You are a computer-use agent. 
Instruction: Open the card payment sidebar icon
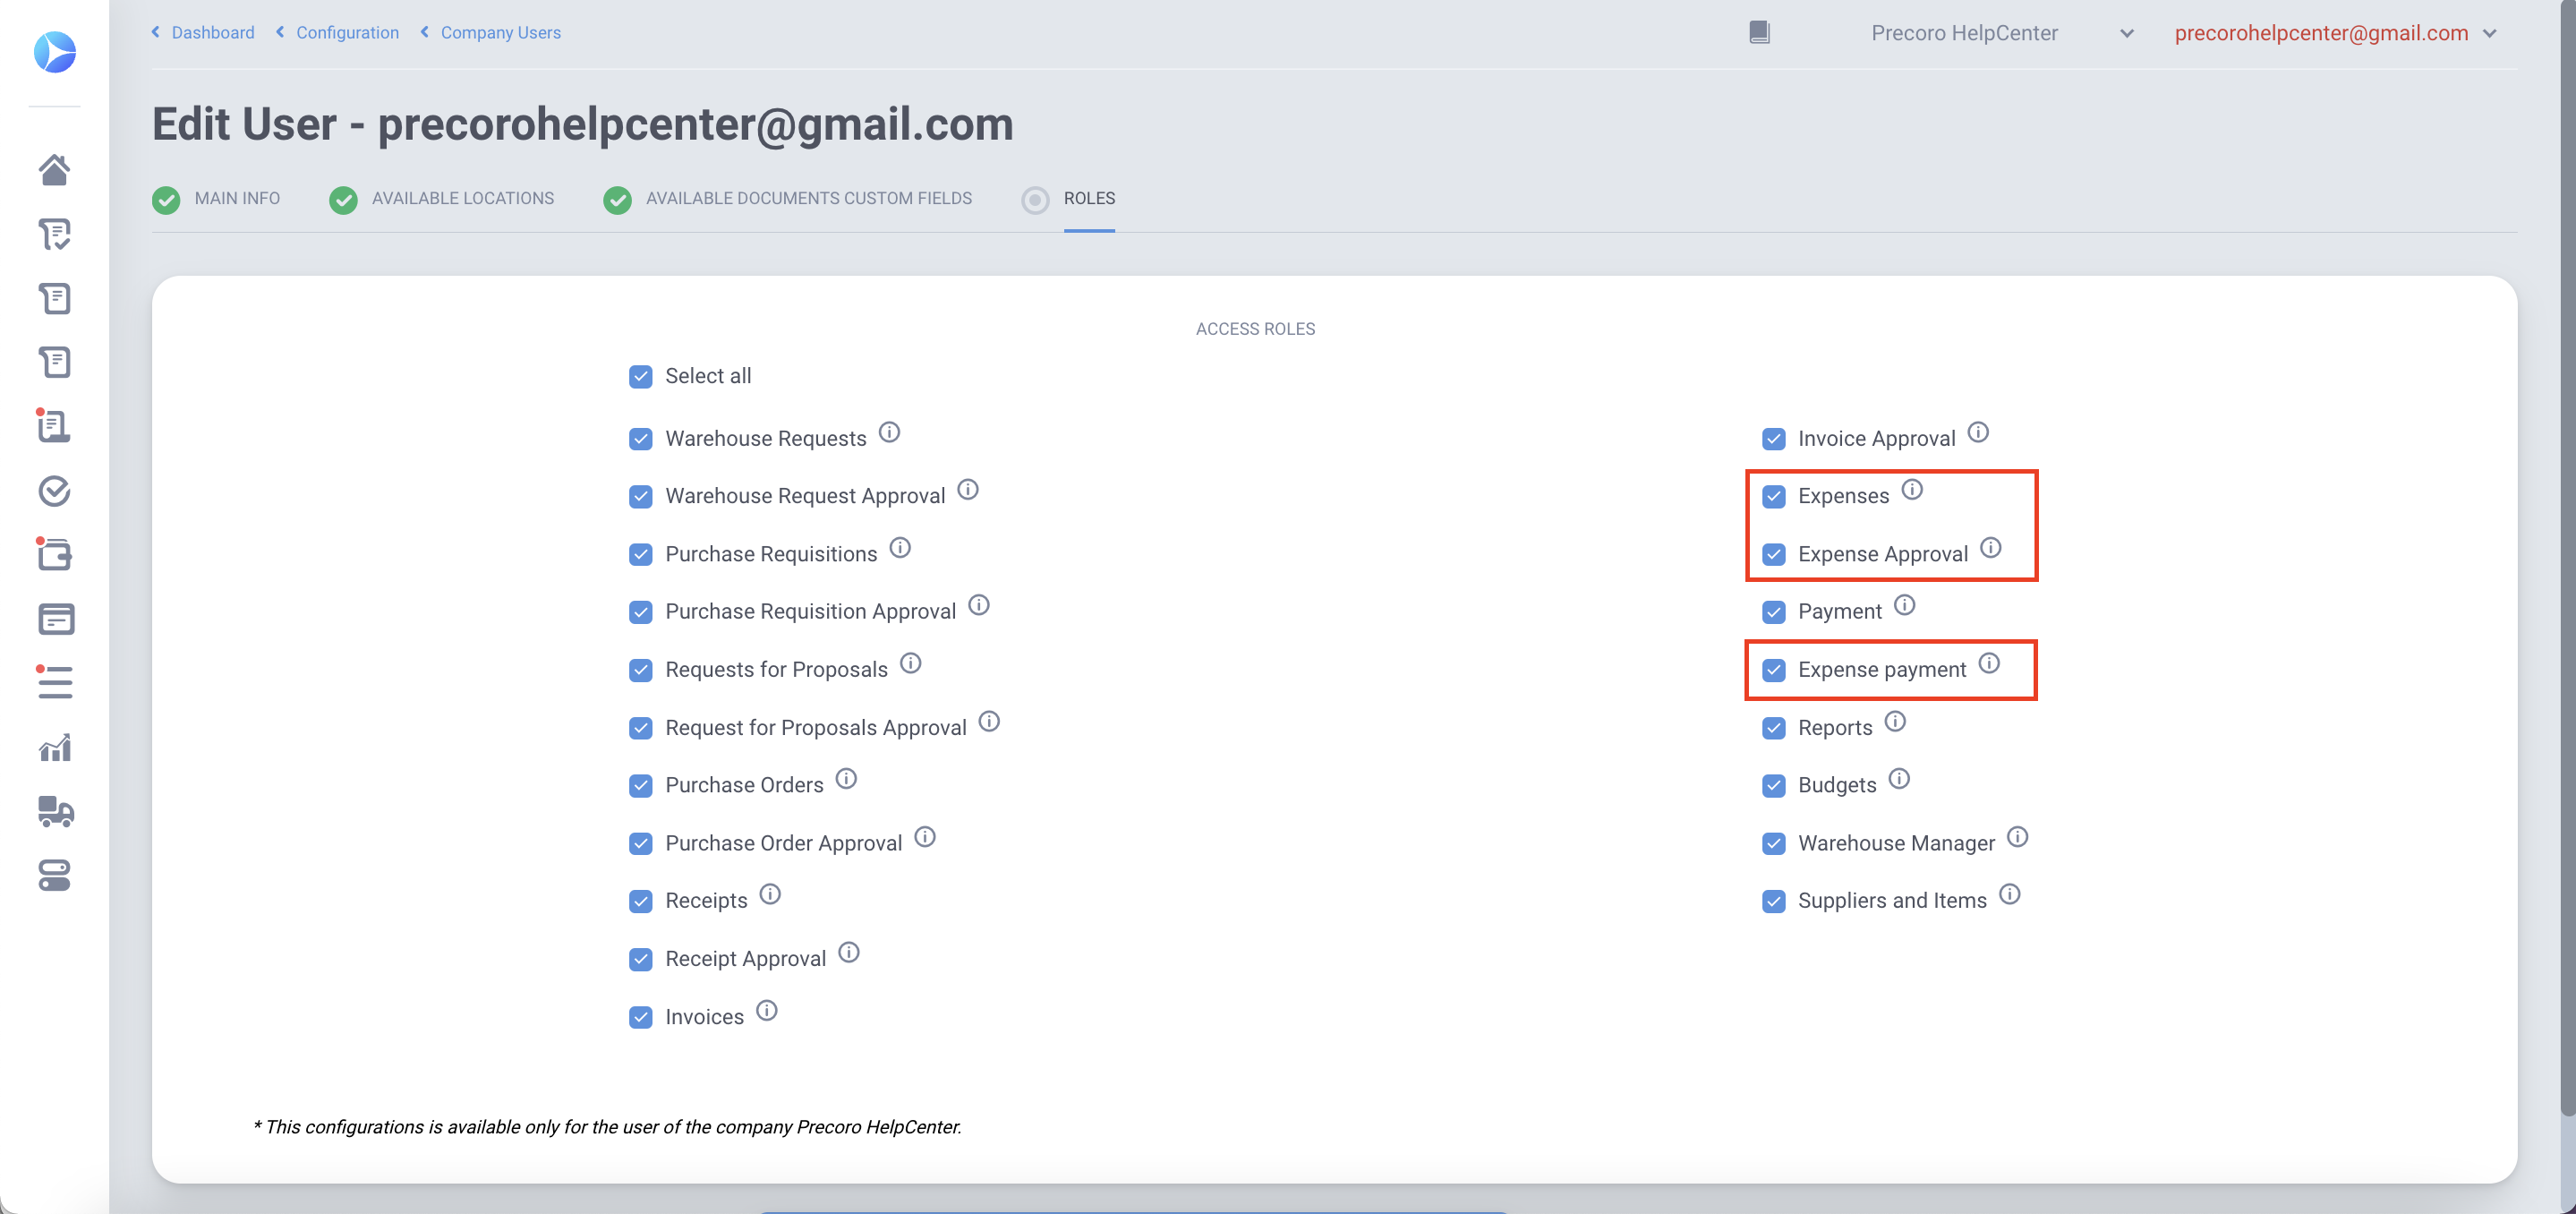click(55, 619)
